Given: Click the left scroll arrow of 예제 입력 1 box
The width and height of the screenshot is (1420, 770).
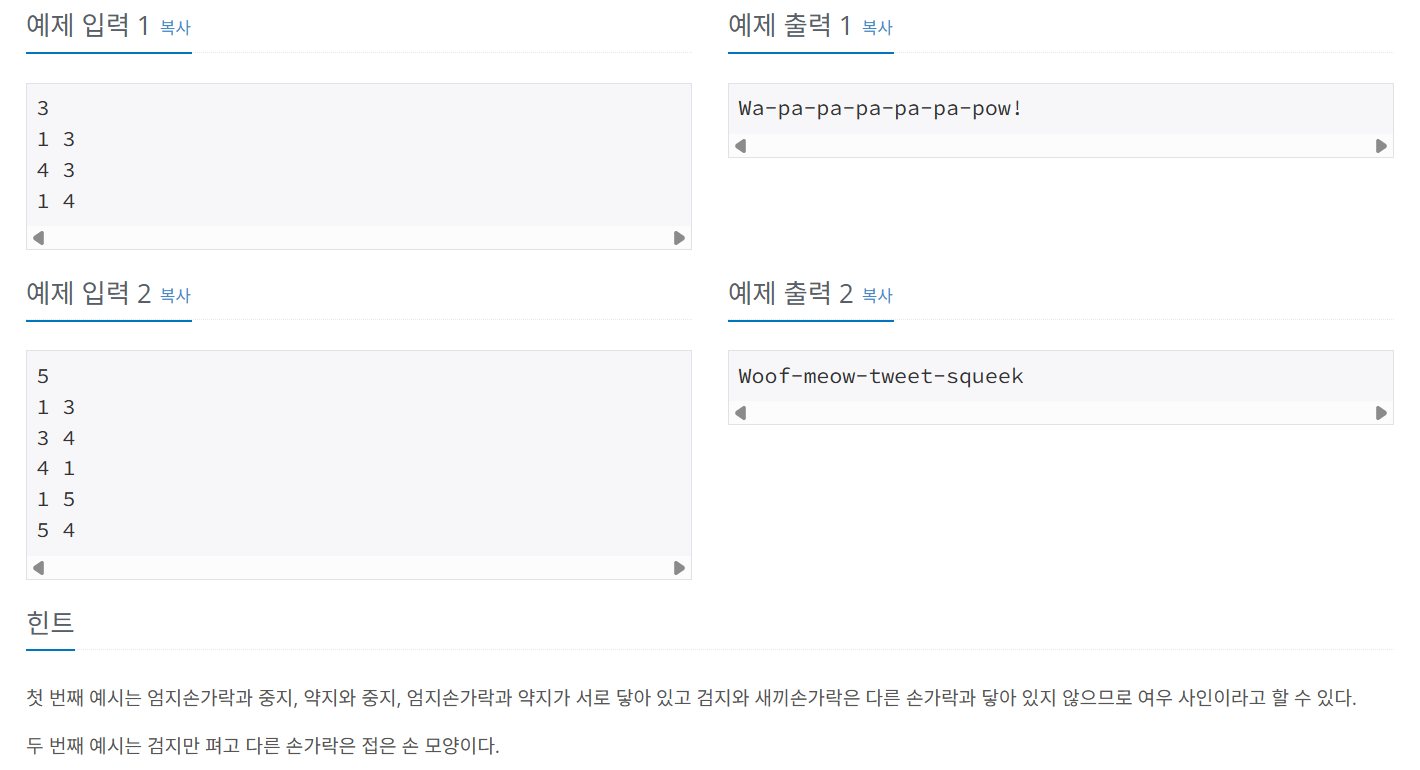Looking at the screenshot, I should coord(37,238).
